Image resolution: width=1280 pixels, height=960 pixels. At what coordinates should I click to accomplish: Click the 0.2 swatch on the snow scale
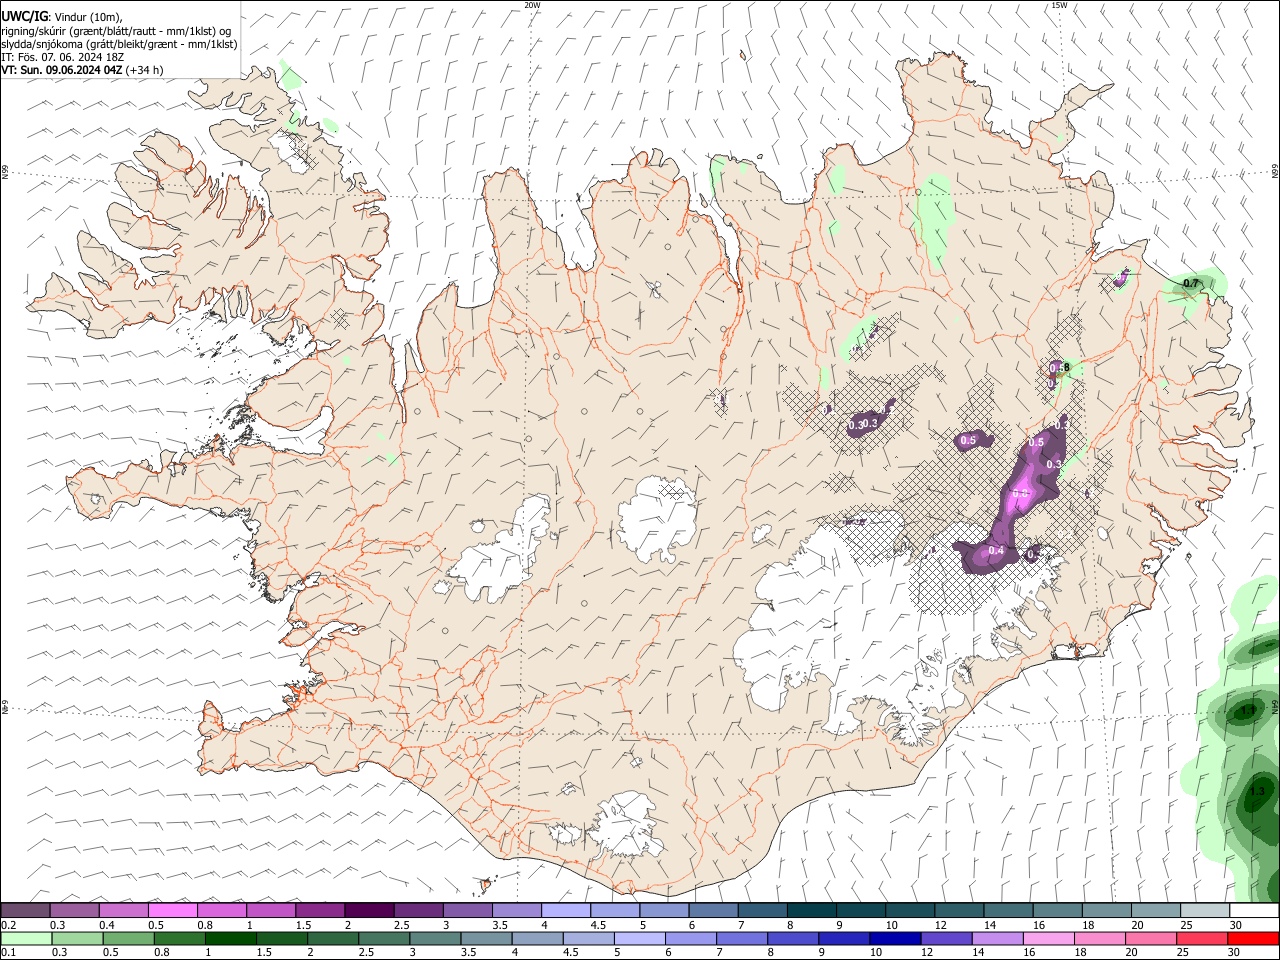[25, 910]
